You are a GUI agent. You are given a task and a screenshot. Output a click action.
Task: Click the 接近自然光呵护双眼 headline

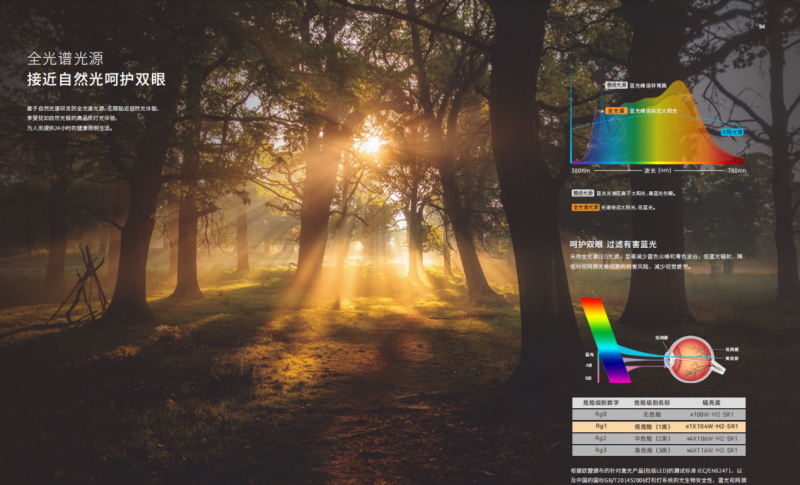click(97, 80)
